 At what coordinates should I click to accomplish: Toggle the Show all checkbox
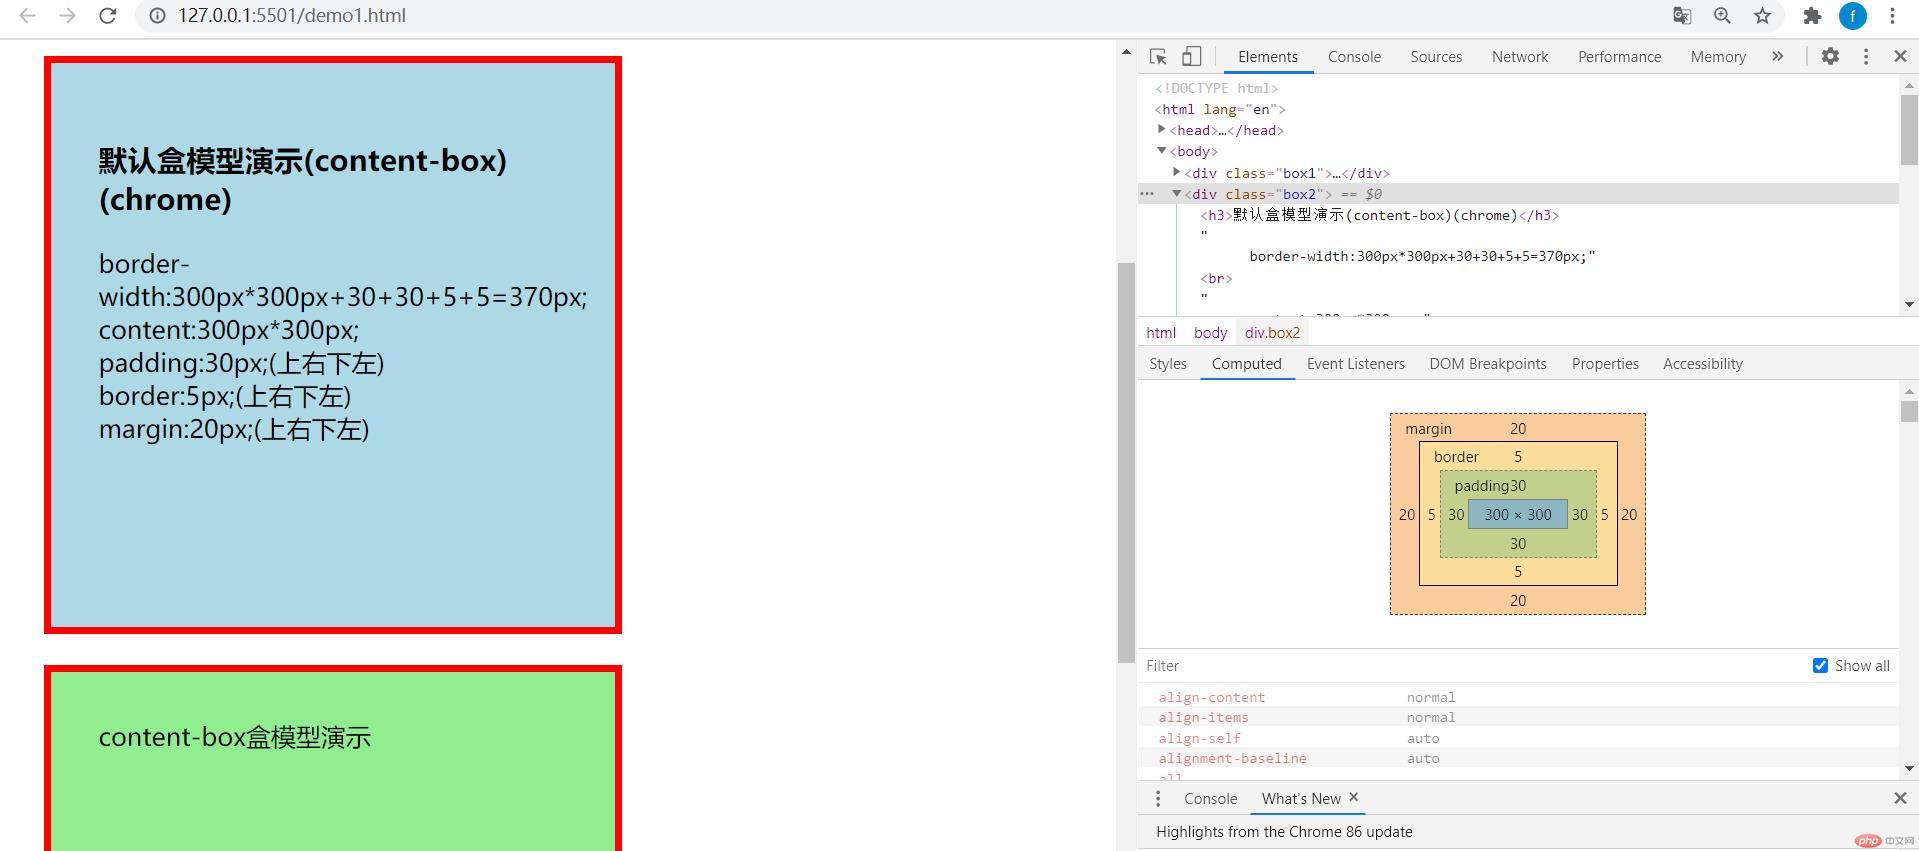[x=1820, y=666]
